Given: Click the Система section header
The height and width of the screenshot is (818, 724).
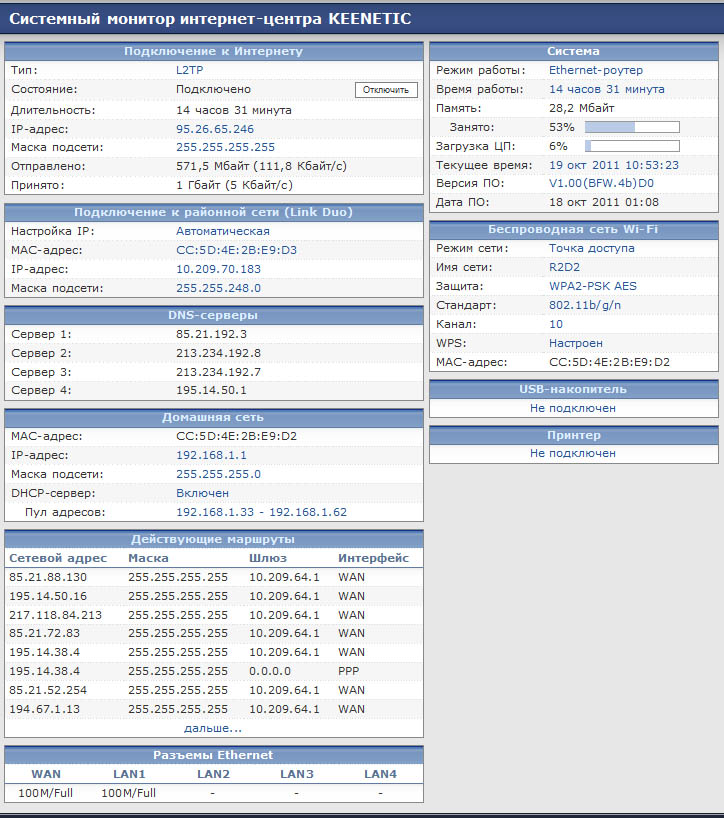Looking at the screenshot, I should click(573, 51).
